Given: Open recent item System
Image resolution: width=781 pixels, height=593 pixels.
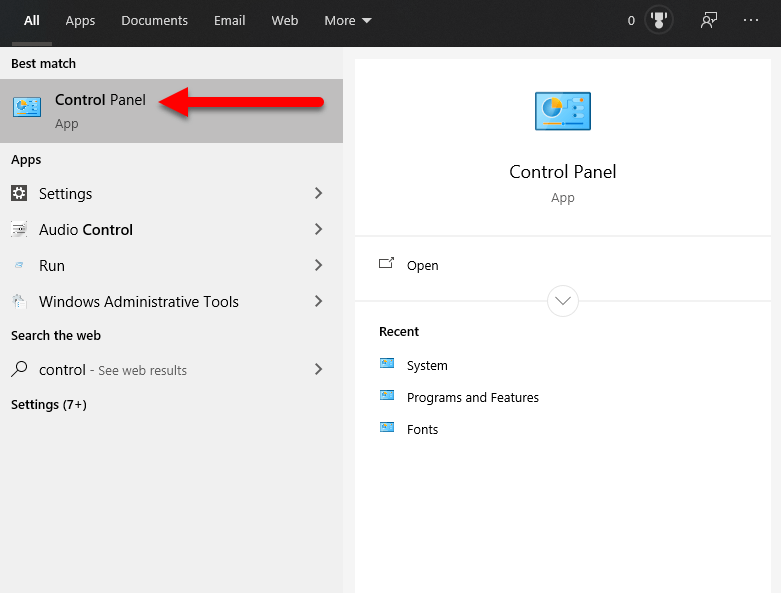Looking at the screenshot, I should pos(427,365).
